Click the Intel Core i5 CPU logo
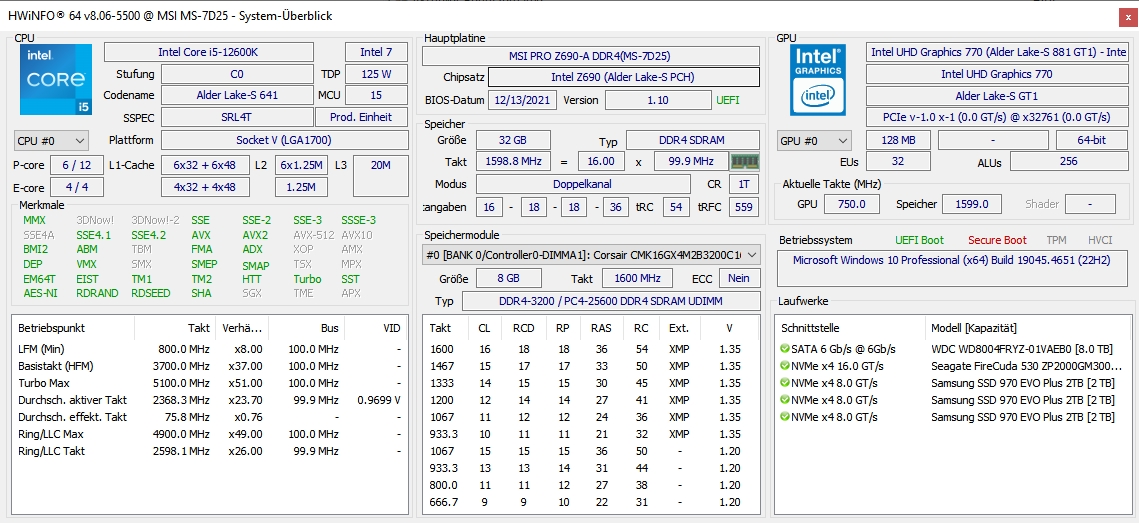This screenshot has height=523, width=1139. [x=56, y=79]
